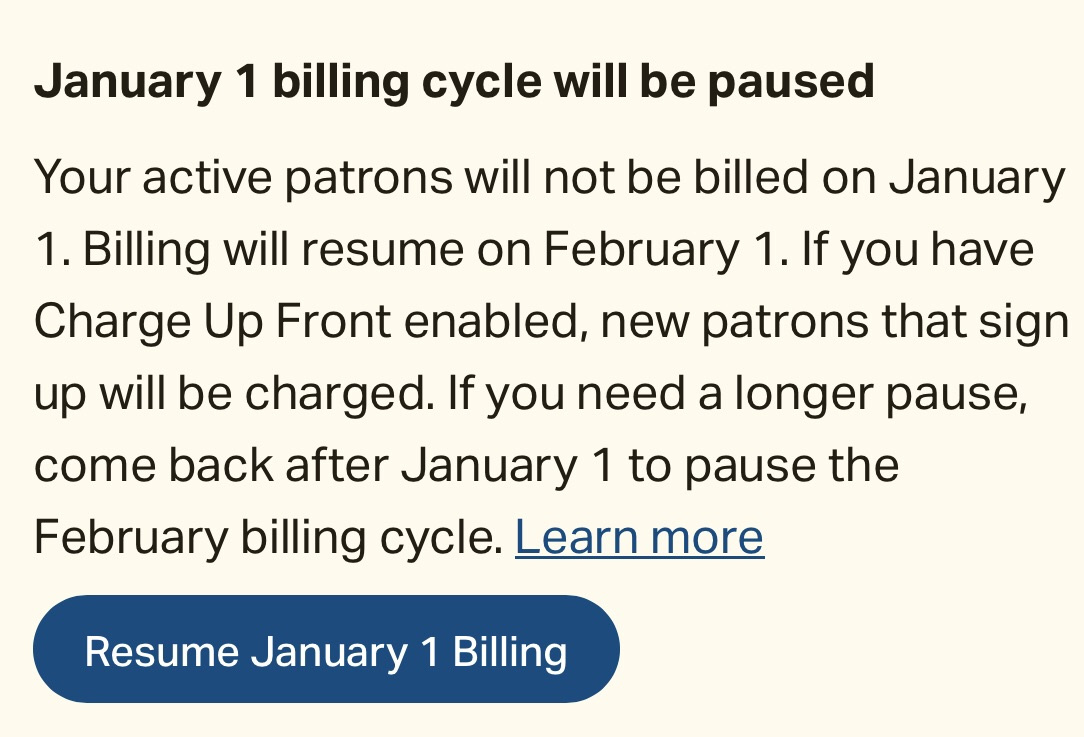The height and width of the screenshot is (737, 1084).
Task: Click the words 'new patrons that sign'
Action: [x=834, y=322]
